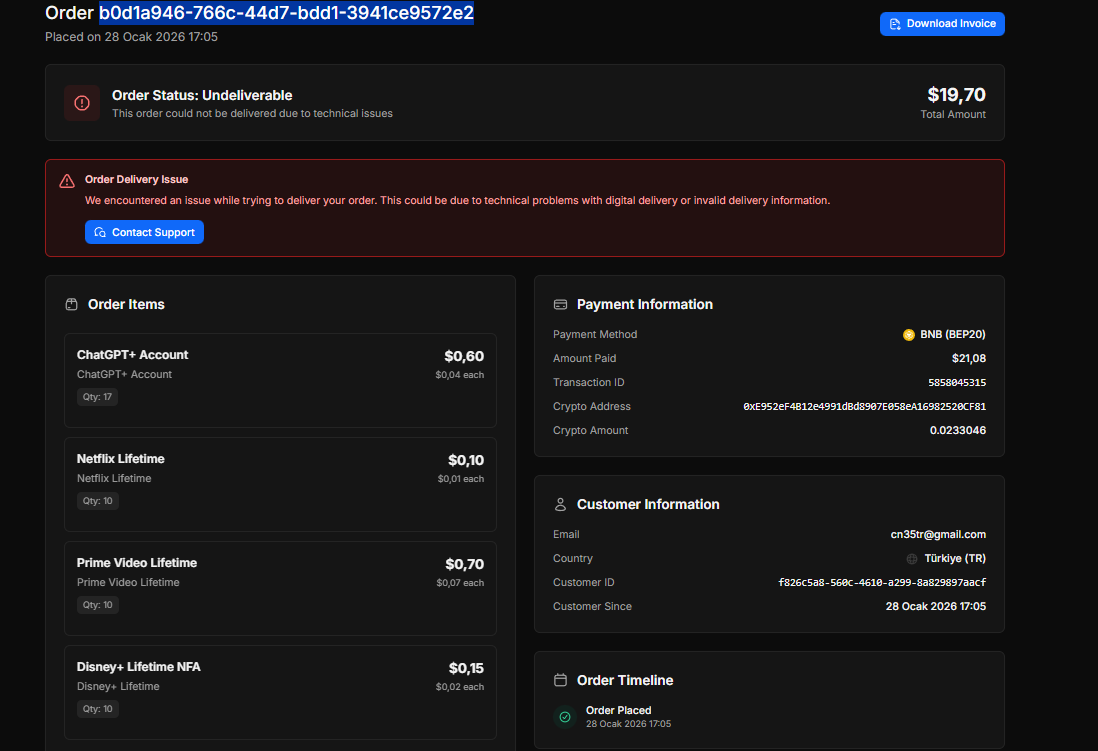
Task: Click the $0,10 Netflix price
Action: point(466,460)
